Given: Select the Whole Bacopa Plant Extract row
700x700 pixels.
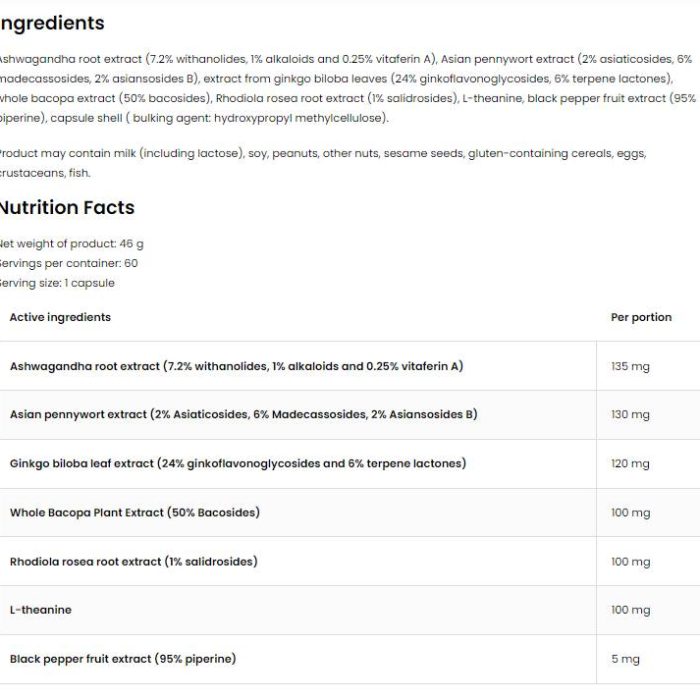Looking at the screenshot, I should 350,513.
